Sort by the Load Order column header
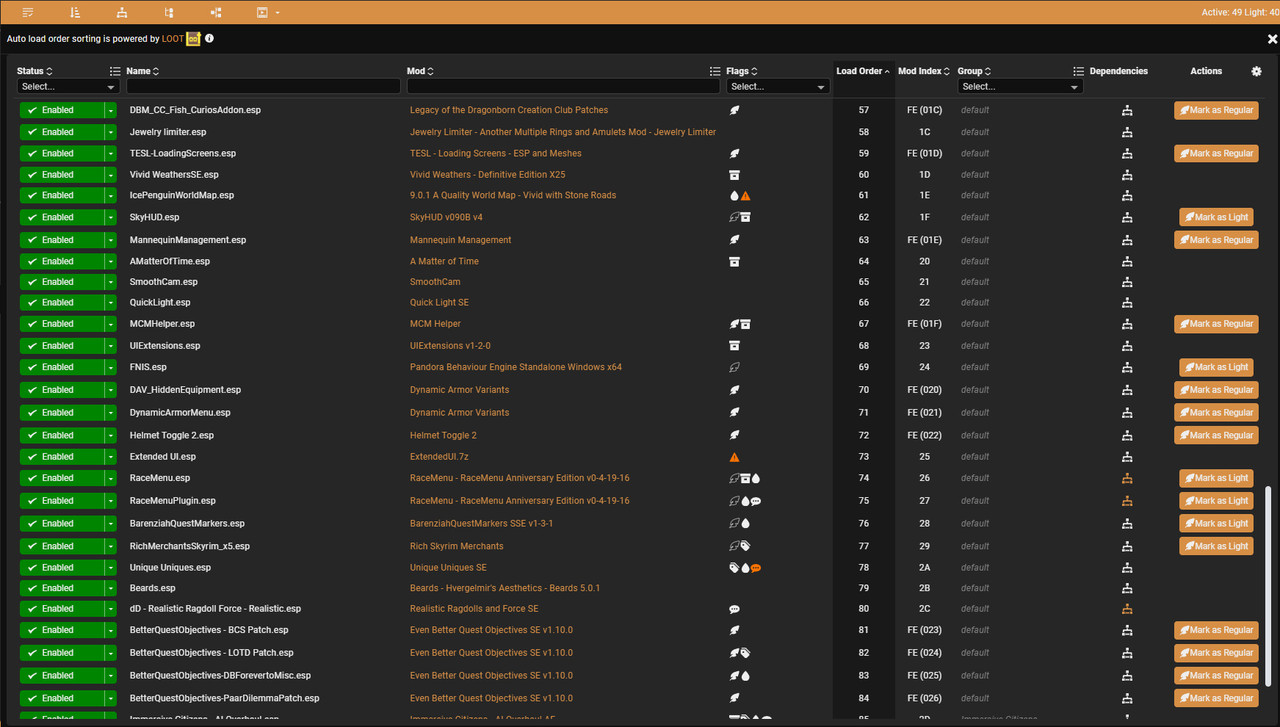This screenshot has height=727, width=1280. 864,71
